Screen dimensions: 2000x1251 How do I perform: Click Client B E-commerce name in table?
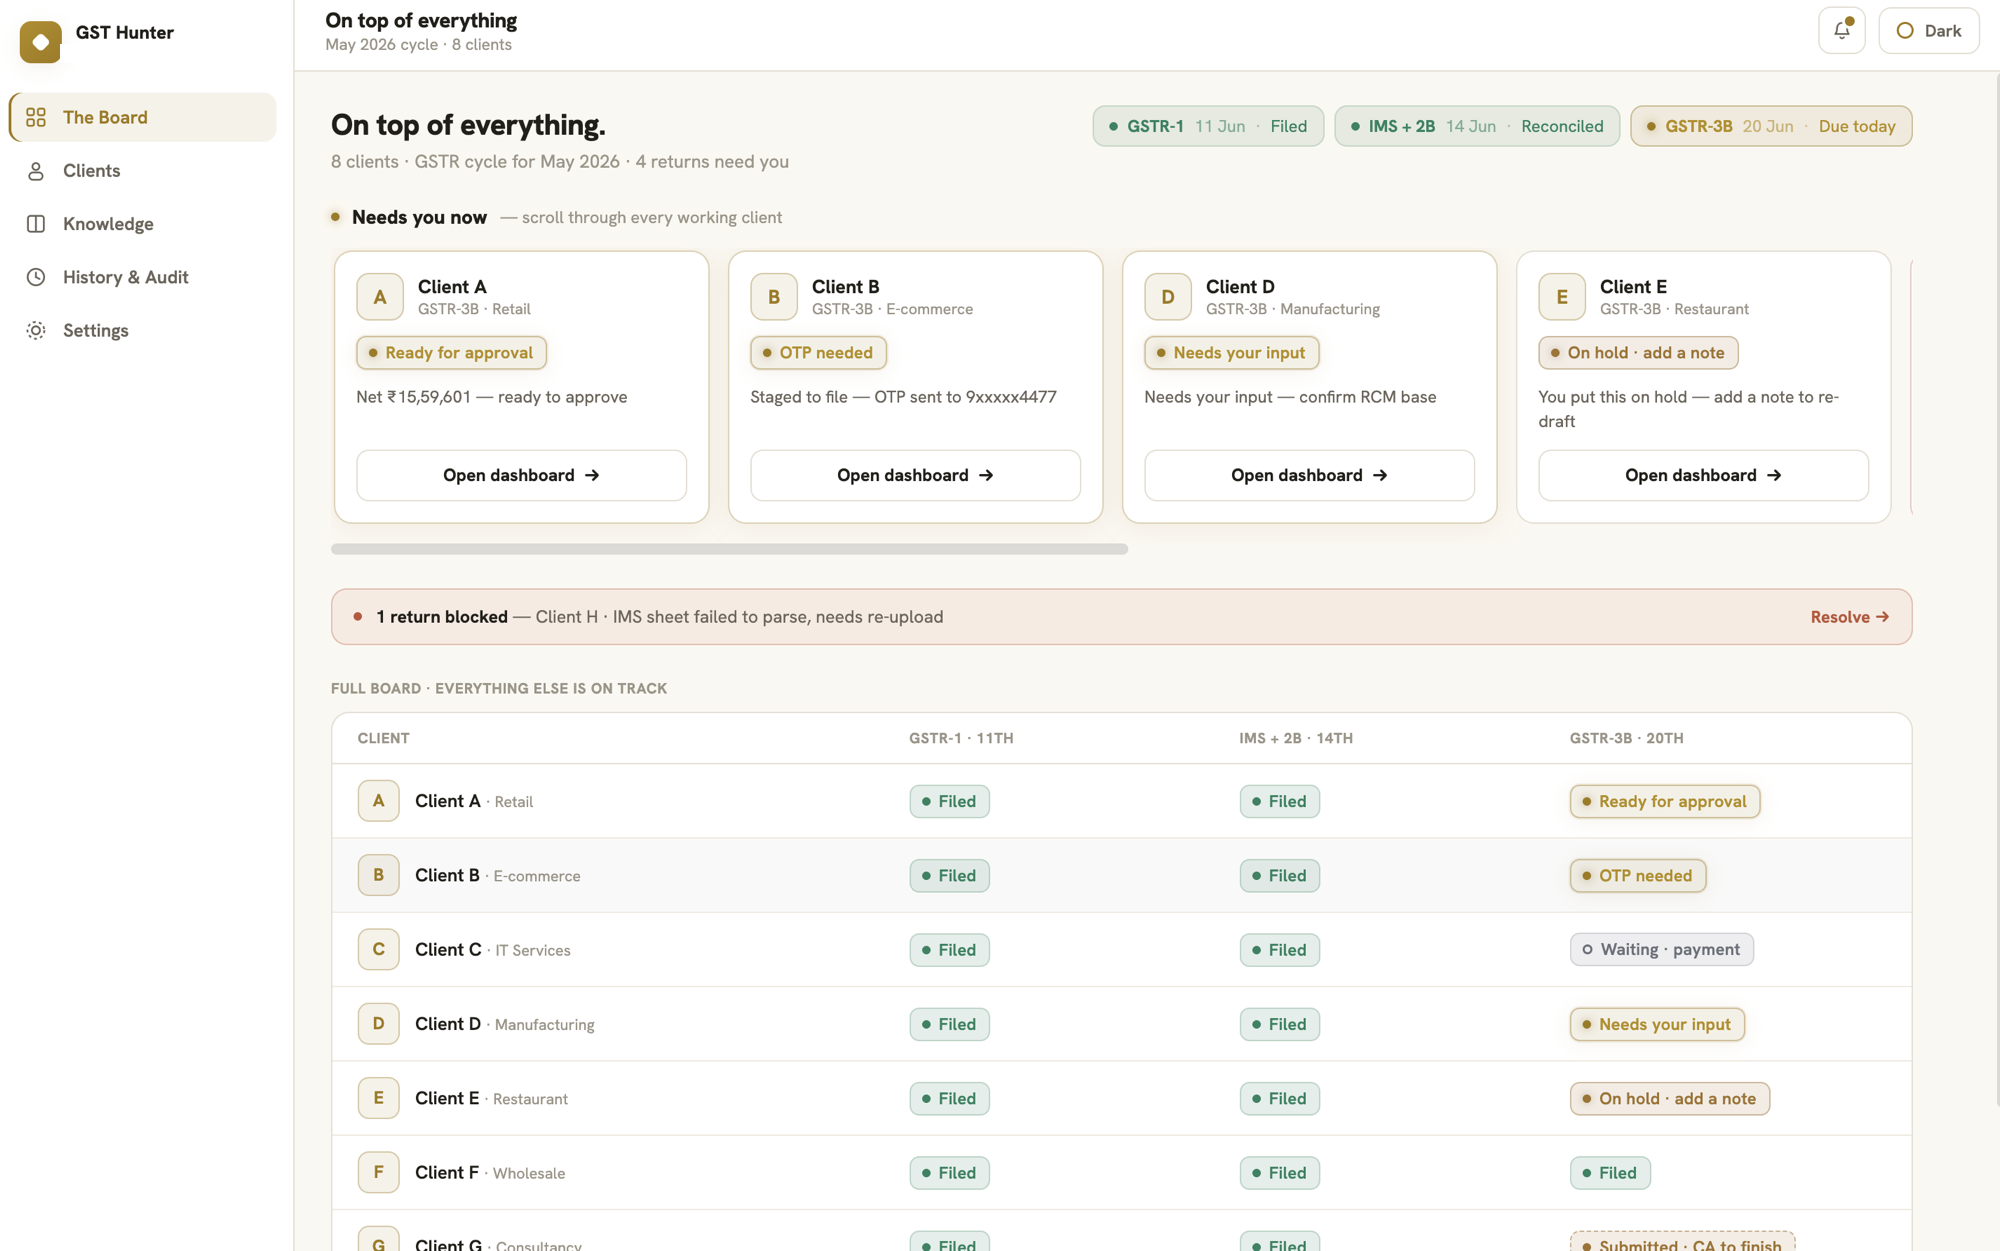pyautogui.click(x=497, y=875)
